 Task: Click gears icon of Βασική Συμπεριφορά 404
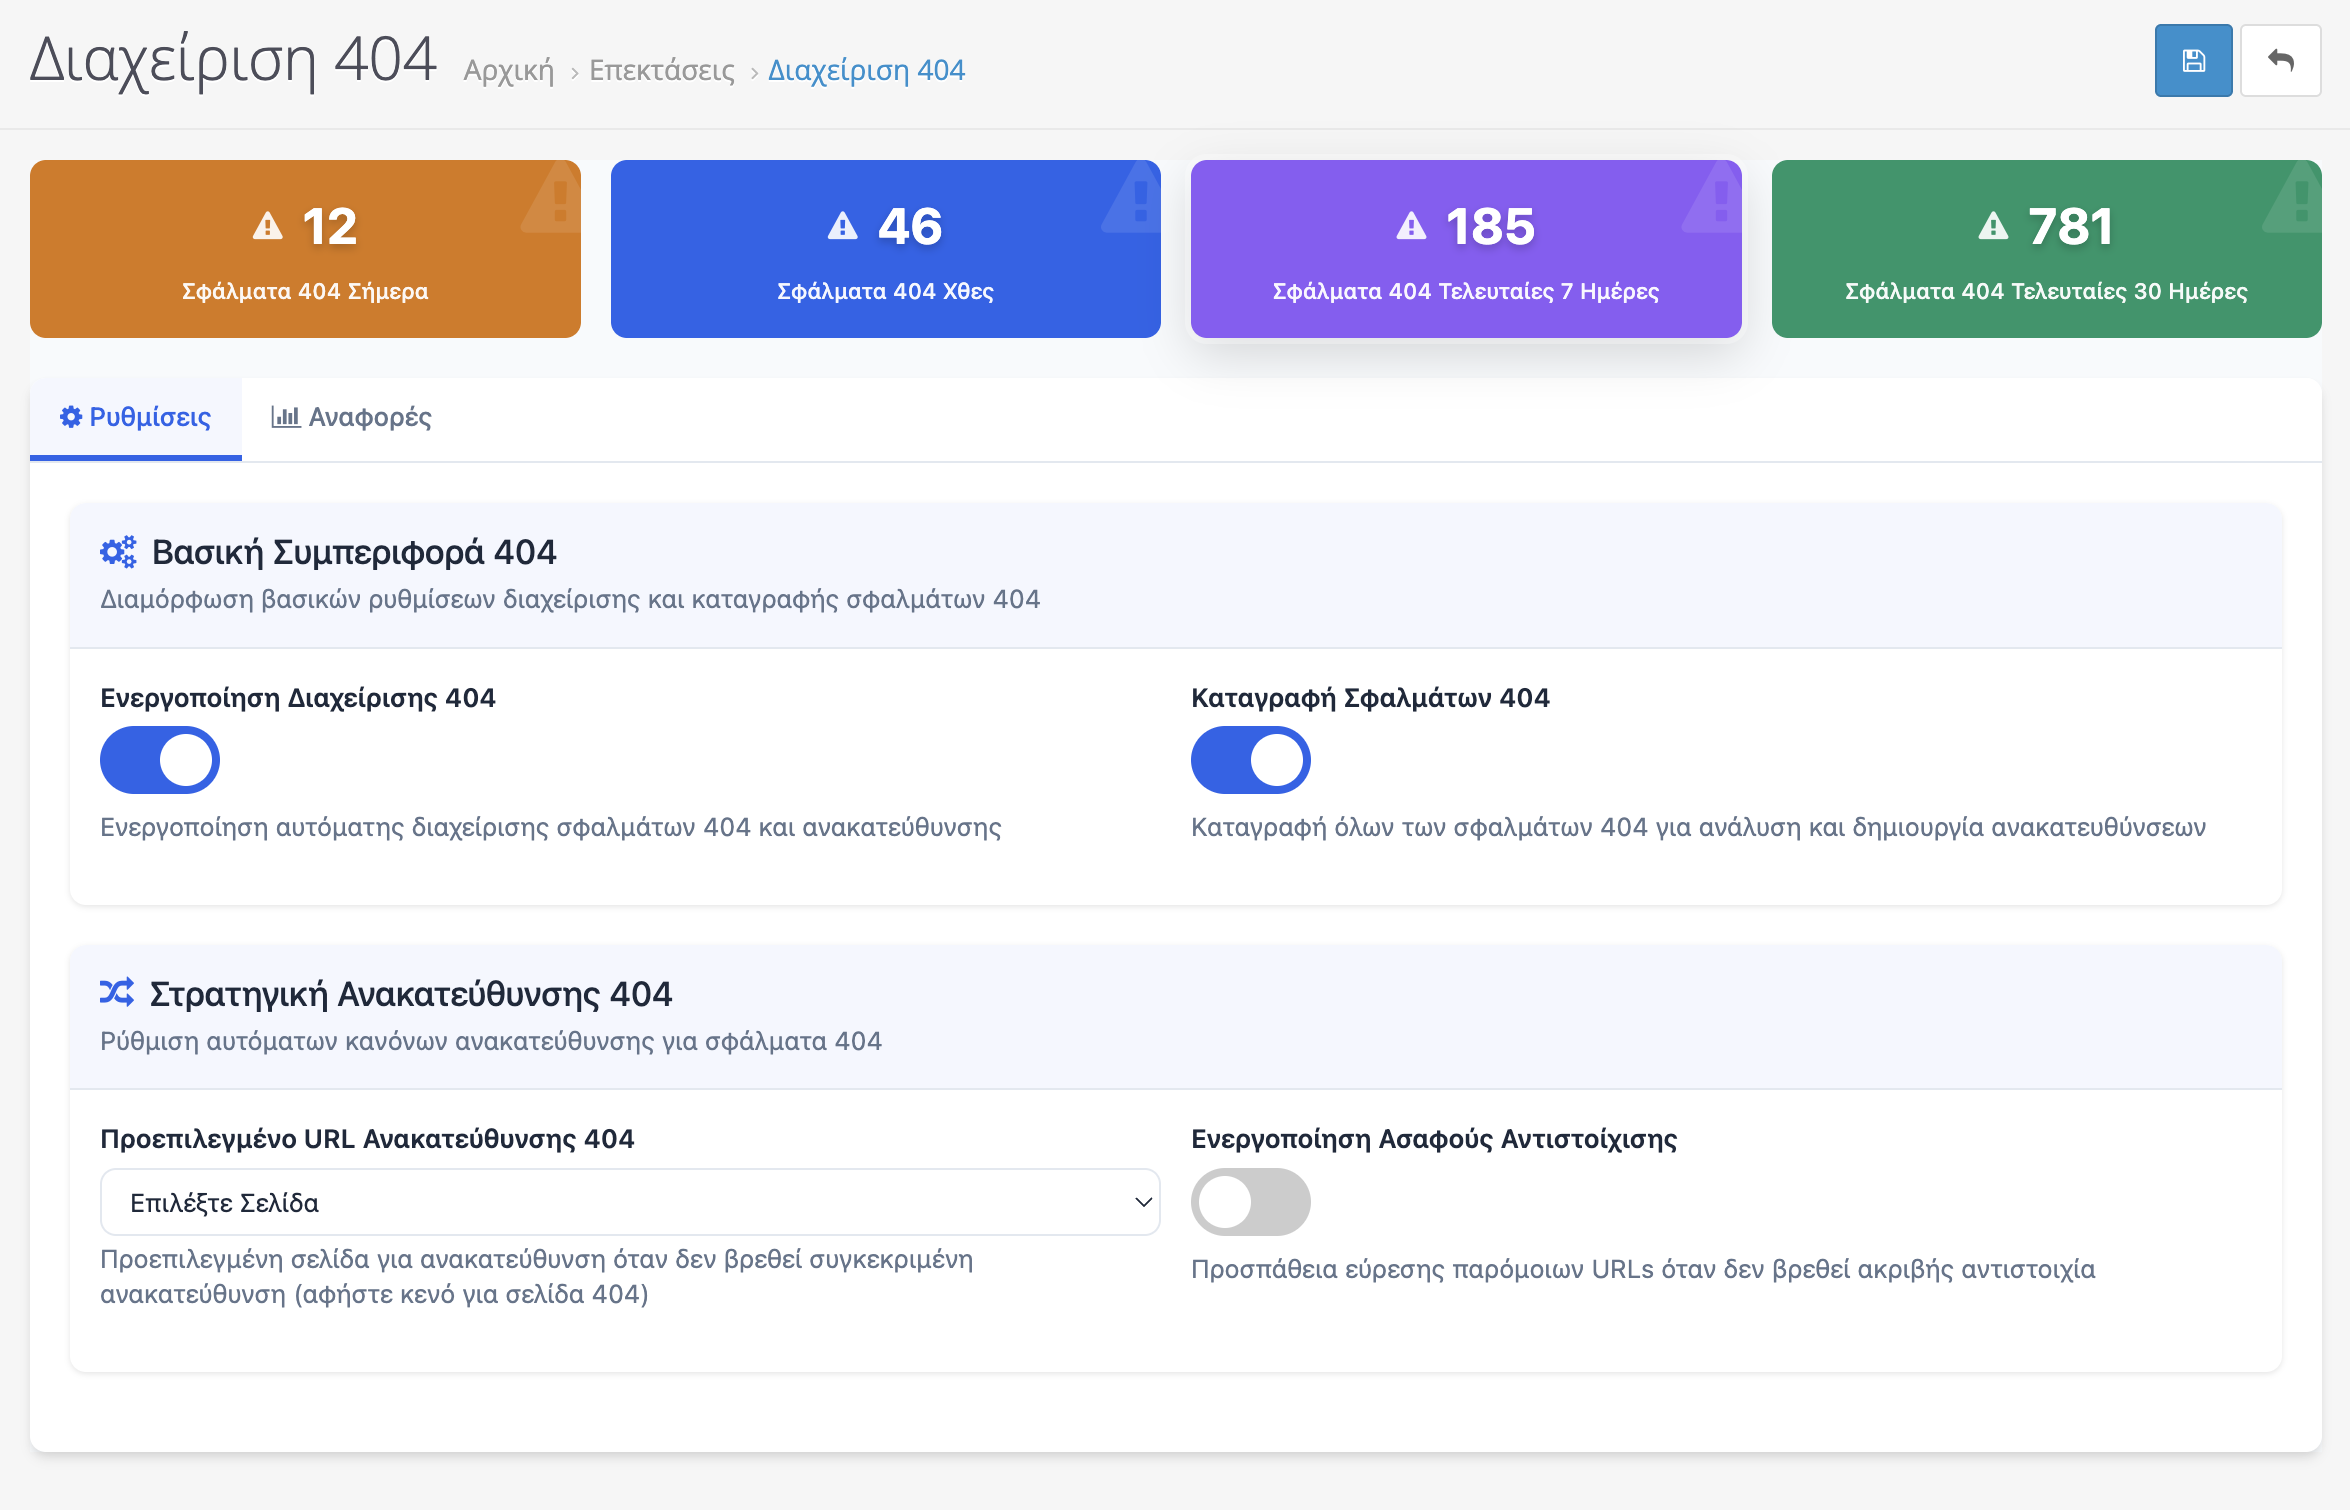[118, 552]
